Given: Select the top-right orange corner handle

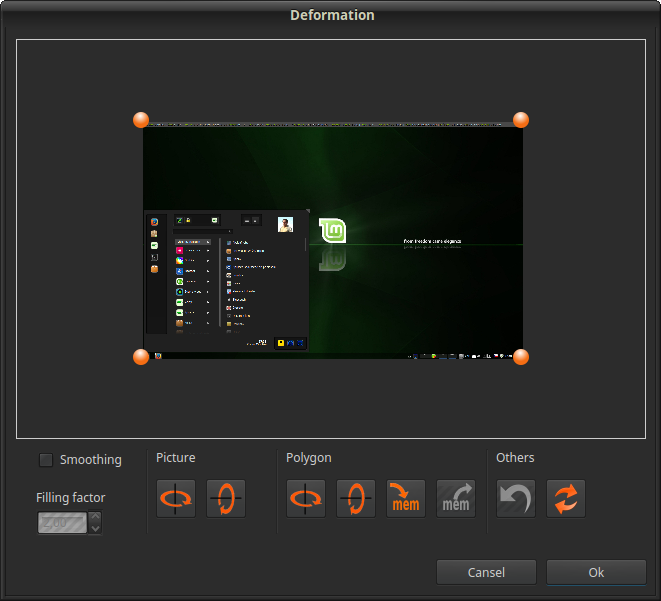Looking at the screenshot, I should coord(521,120).
